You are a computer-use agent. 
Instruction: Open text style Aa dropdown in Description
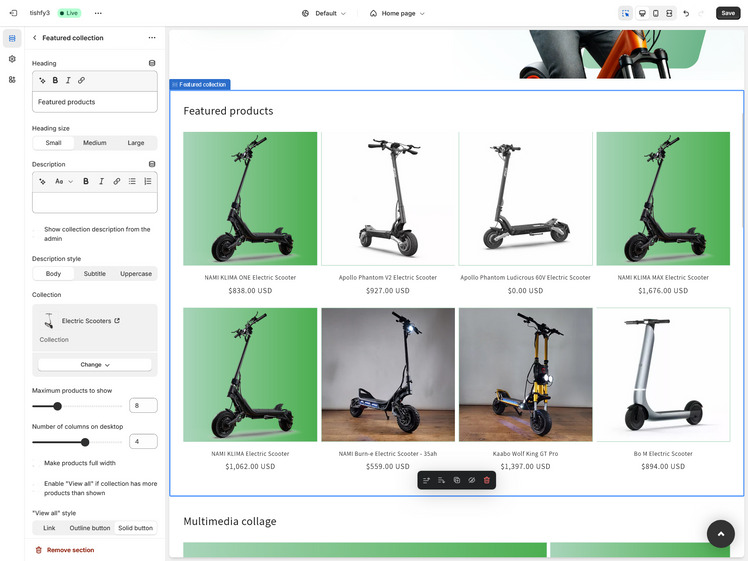64,181
